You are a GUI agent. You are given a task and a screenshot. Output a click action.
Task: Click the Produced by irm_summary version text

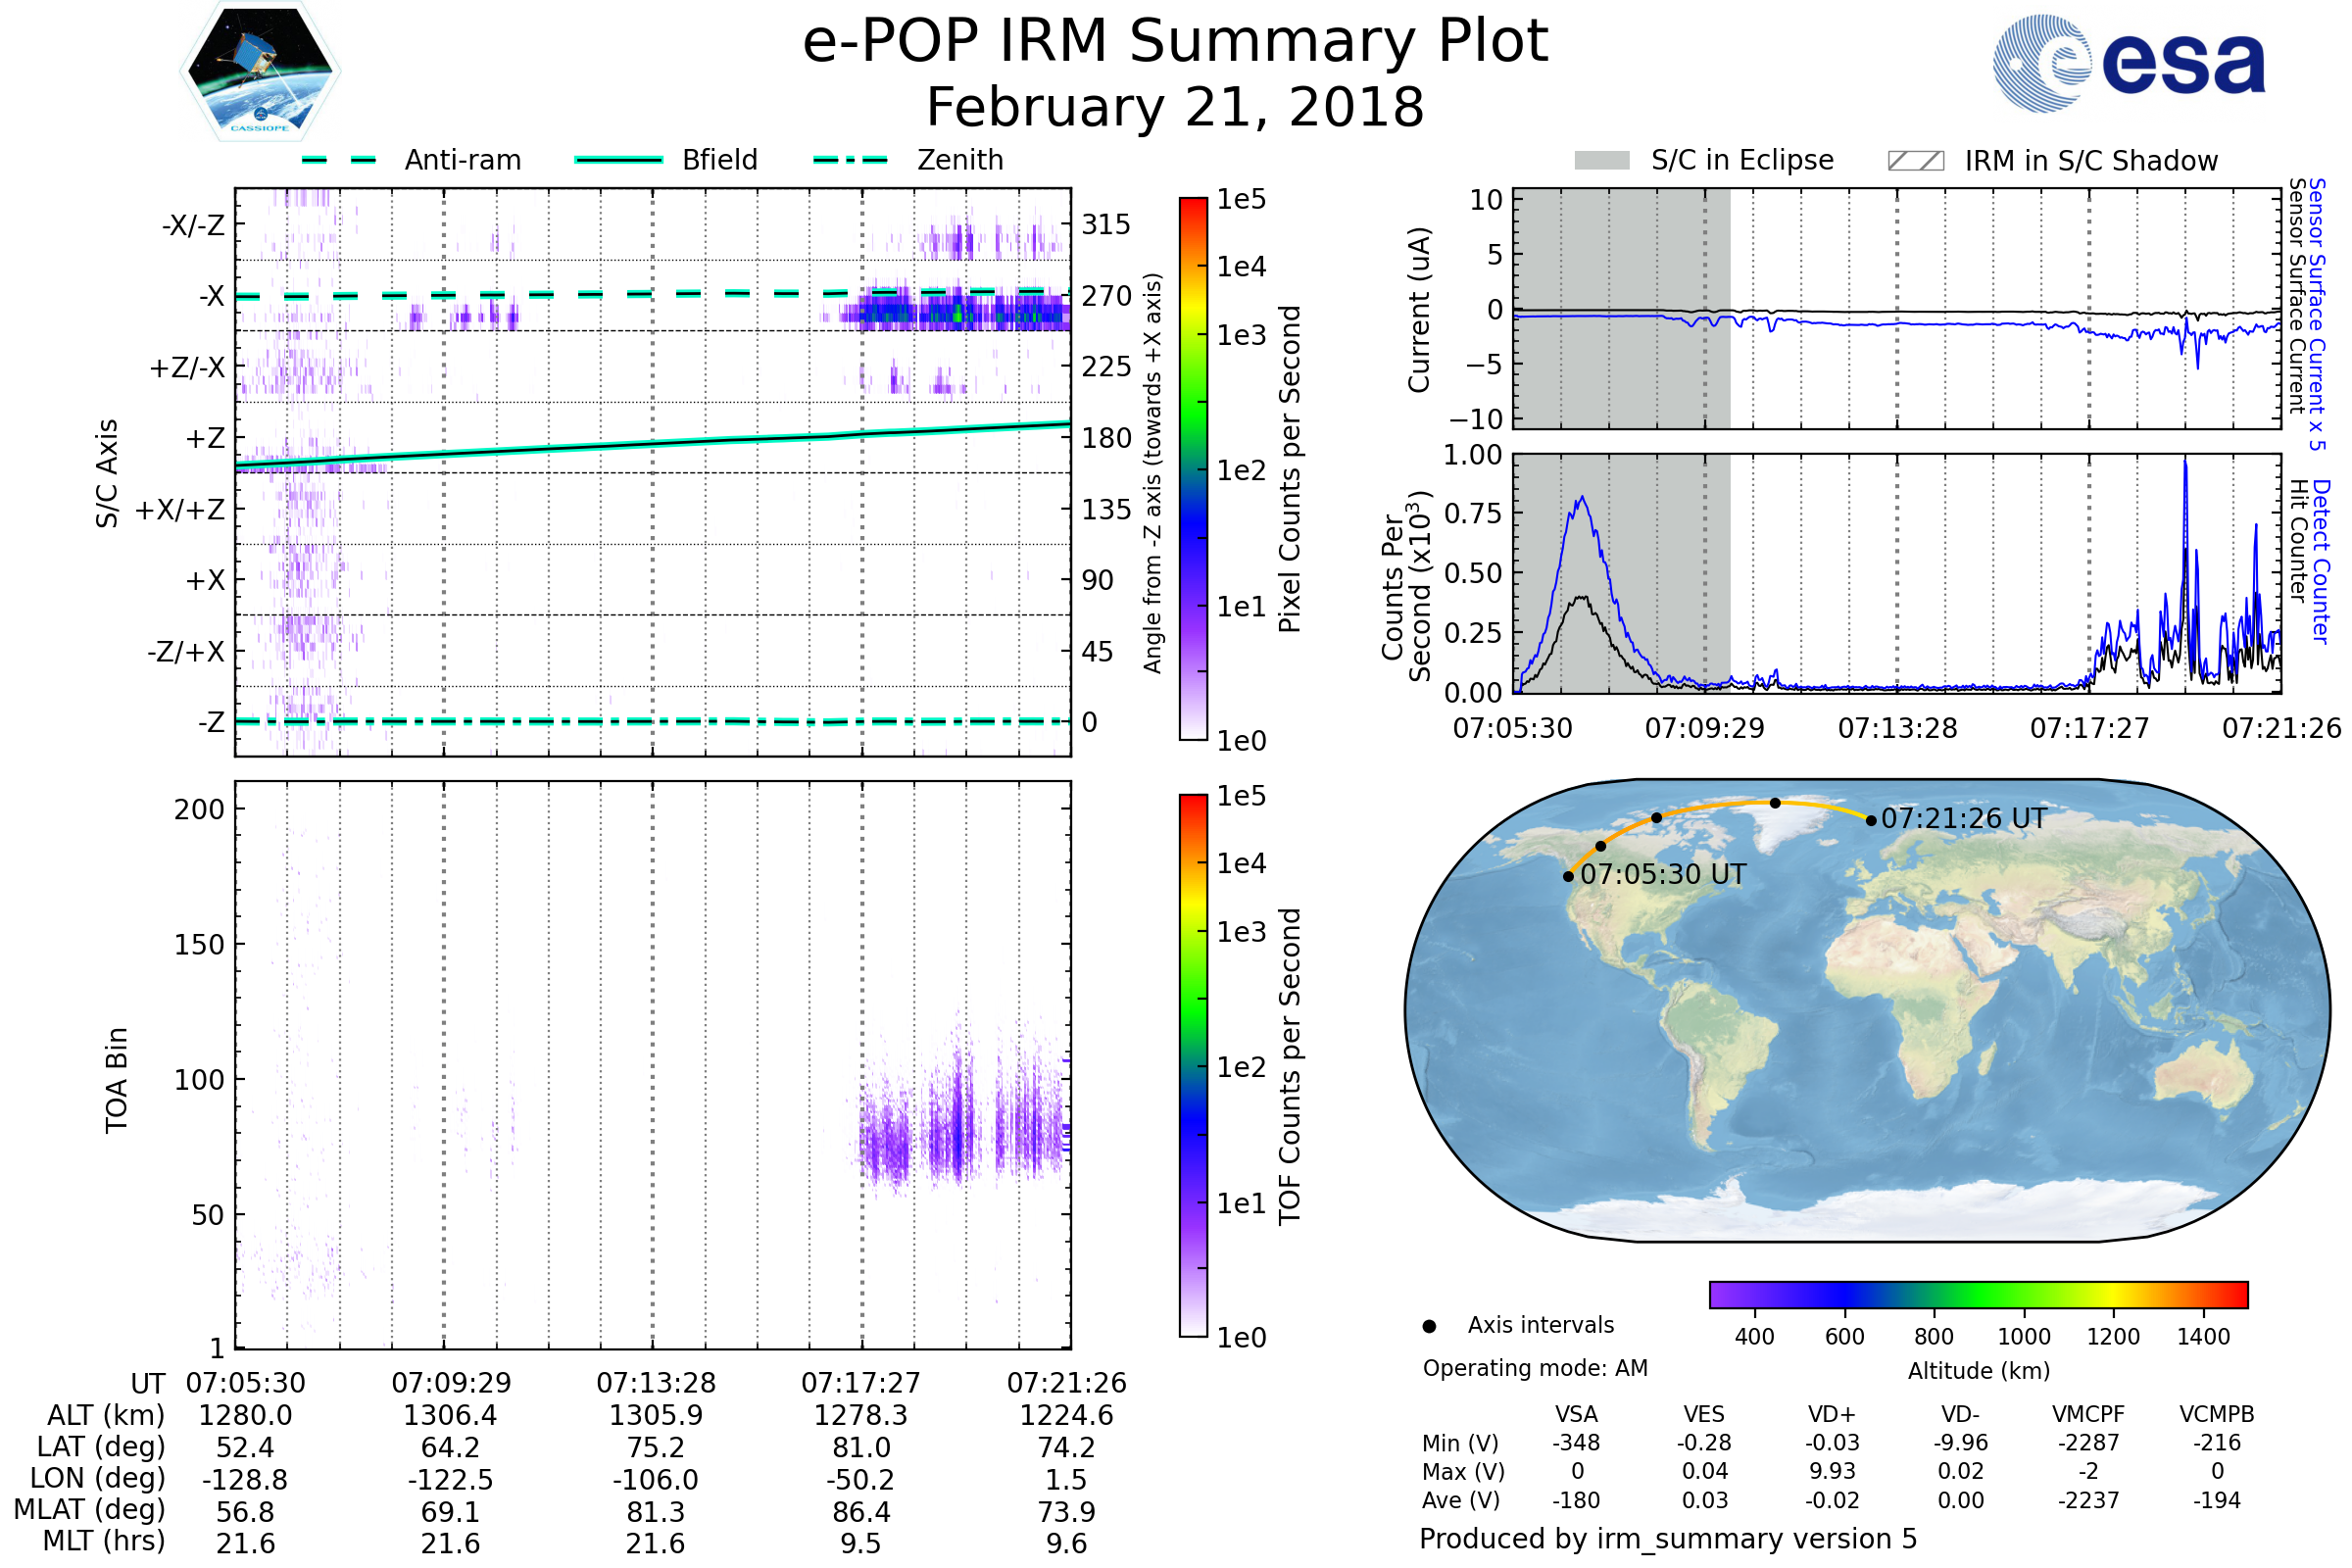[1667, 1539]
